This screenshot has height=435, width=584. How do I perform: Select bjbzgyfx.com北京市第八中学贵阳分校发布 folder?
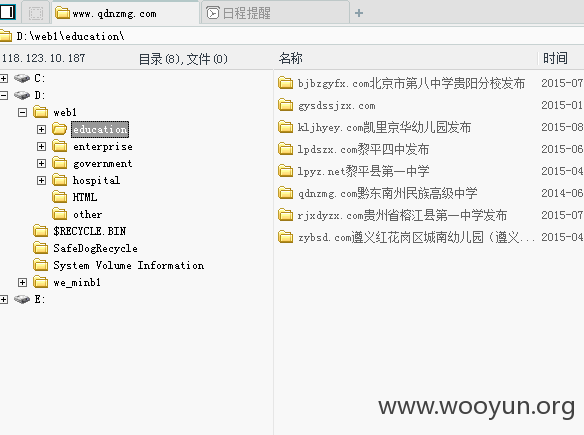click(412, 83)
